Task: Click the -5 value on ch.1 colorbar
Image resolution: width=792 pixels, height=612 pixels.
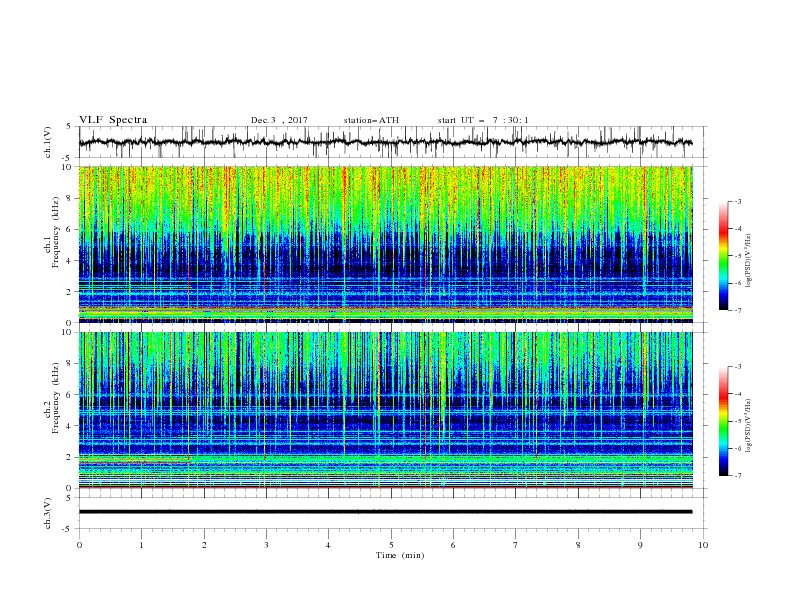Action: pos(738,256)
